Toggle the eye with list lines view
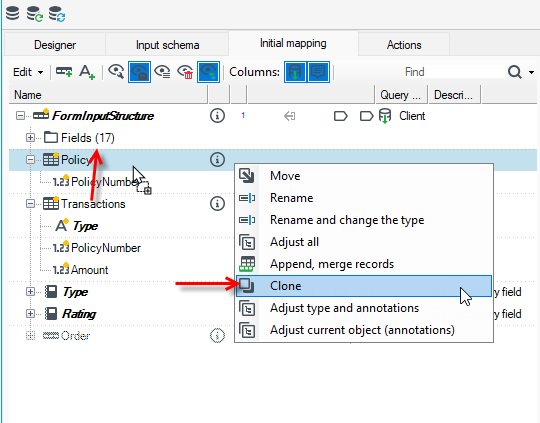Screen dimensions: 540x423 click(162, 72)
